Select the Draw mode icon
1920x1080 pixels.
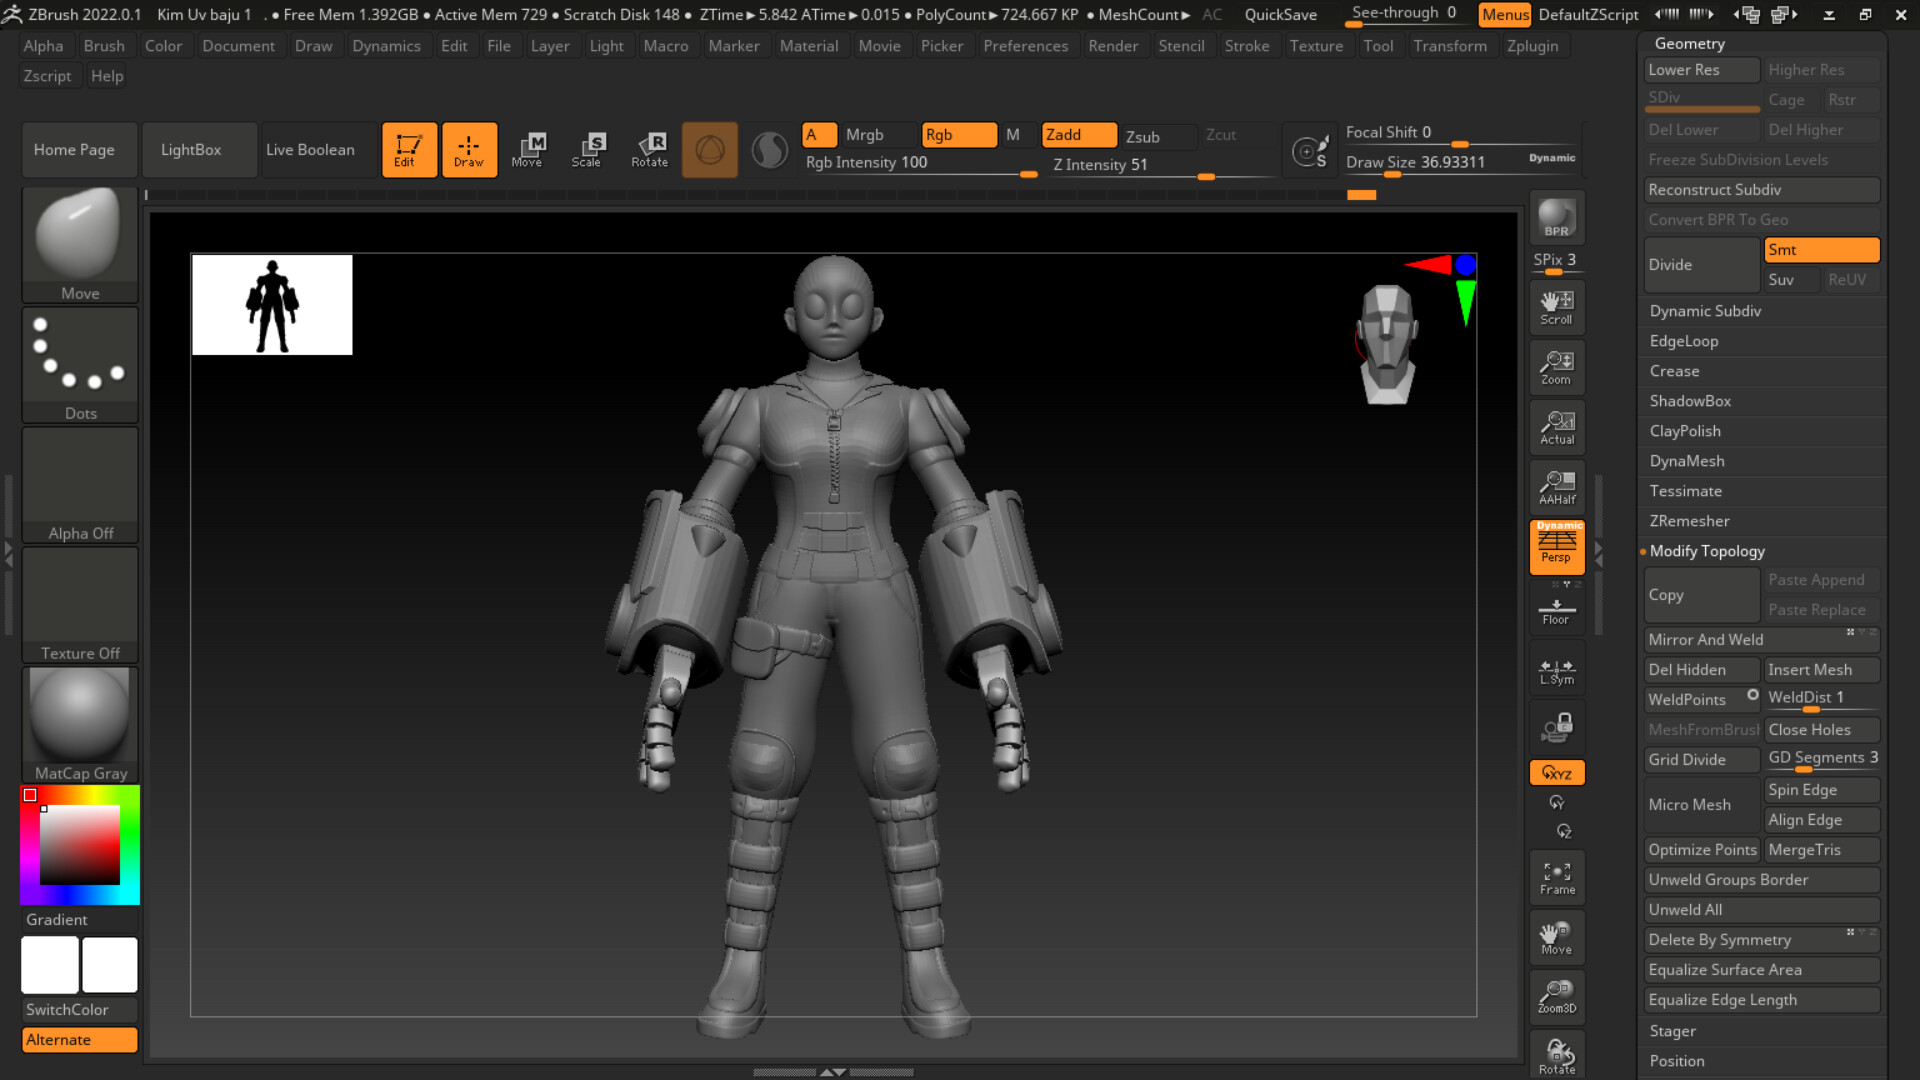[x=469, y=150]
